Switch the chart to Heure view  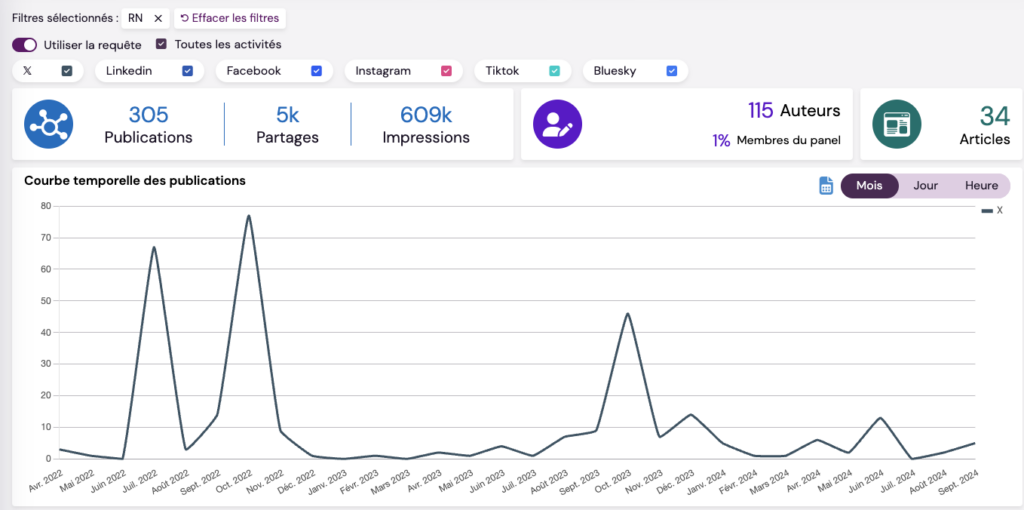click(x=981, y=186)
